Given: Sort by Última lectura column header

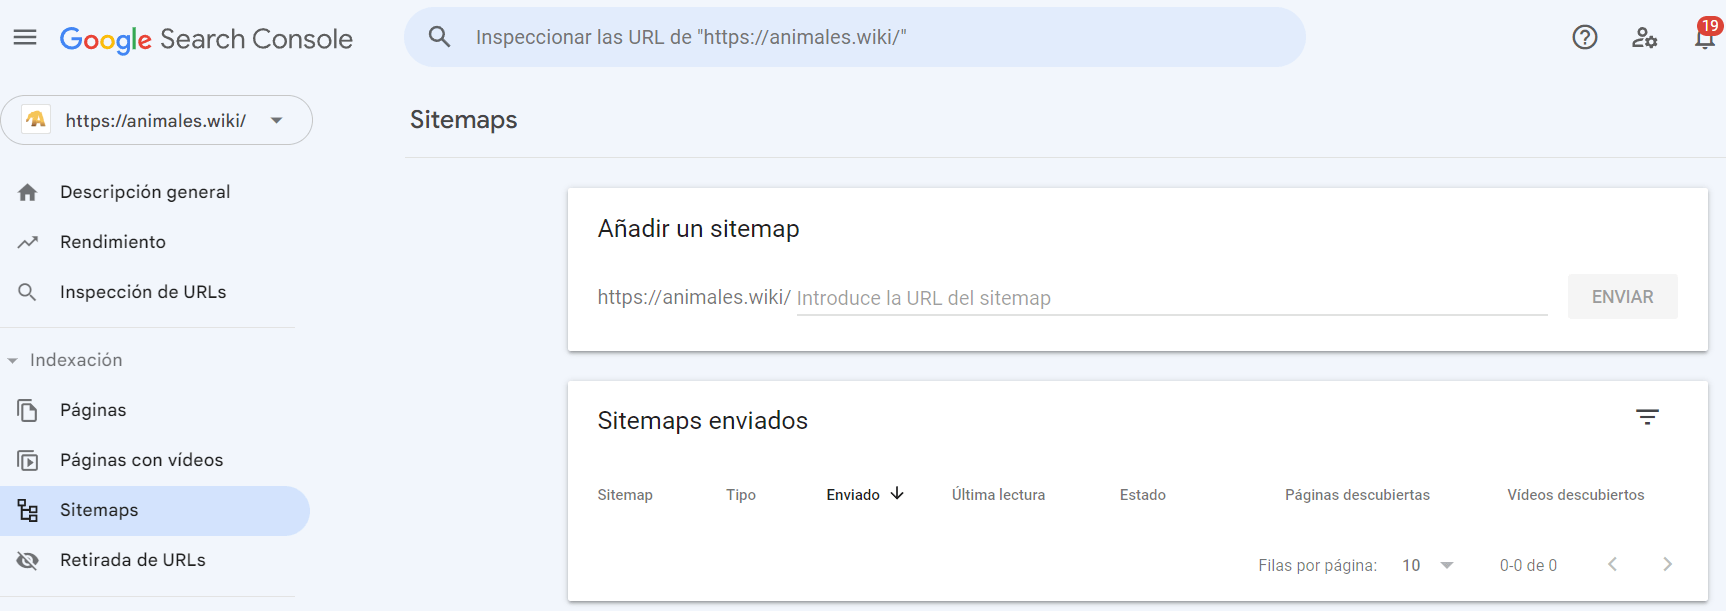Looking at the screenshot, I should [x=998, y=495].
